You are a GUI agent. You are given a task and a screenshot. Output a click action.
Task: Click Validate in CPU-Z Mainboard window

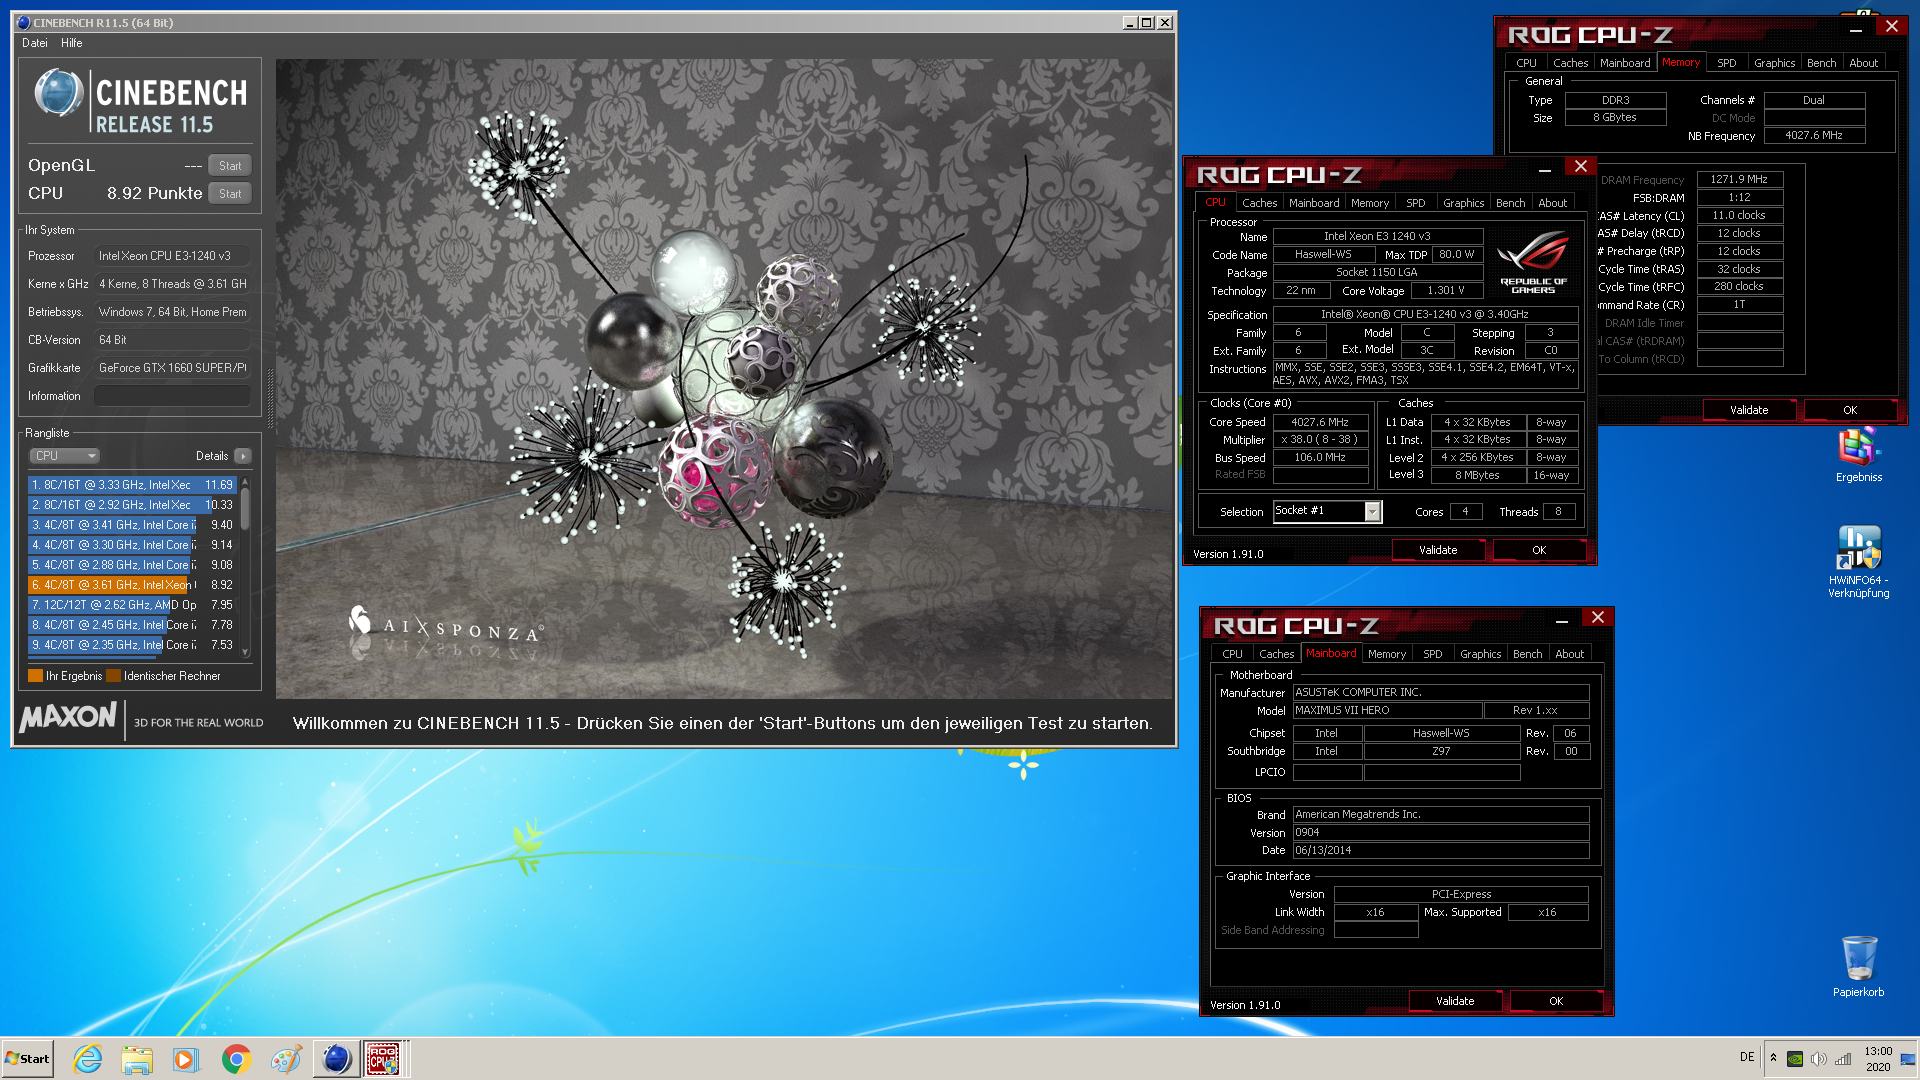pos(1455,1001)
